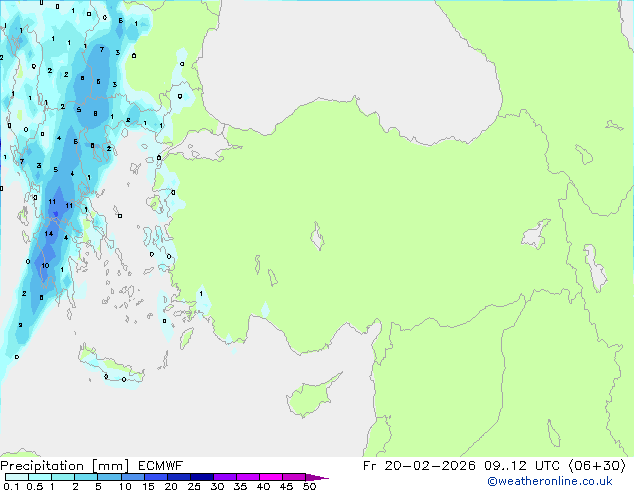The image size is (634, 490).
Task: Click the 10–15 mm legend swatch
Action: click(x=133, y=477)
